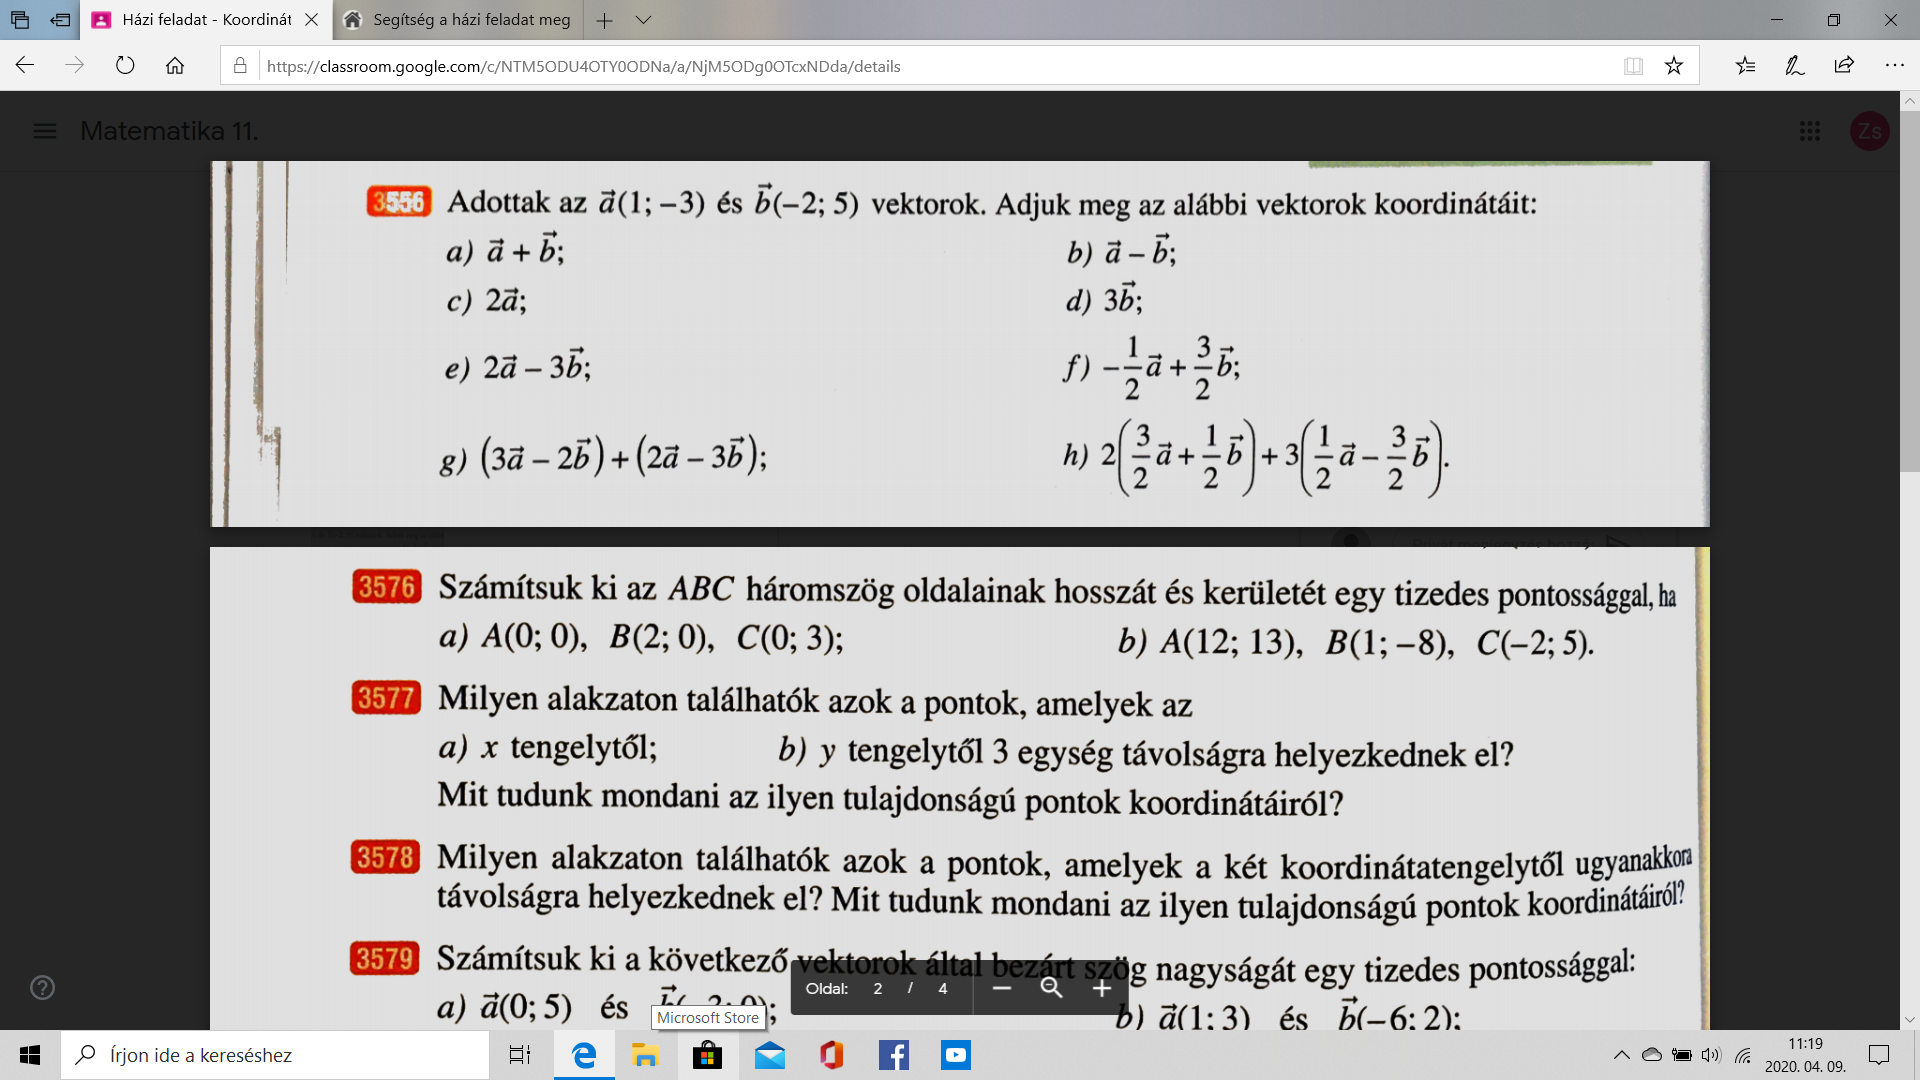Zoom out with the minus button
Screen dimensions: 1920x1080
point(1002,988)
